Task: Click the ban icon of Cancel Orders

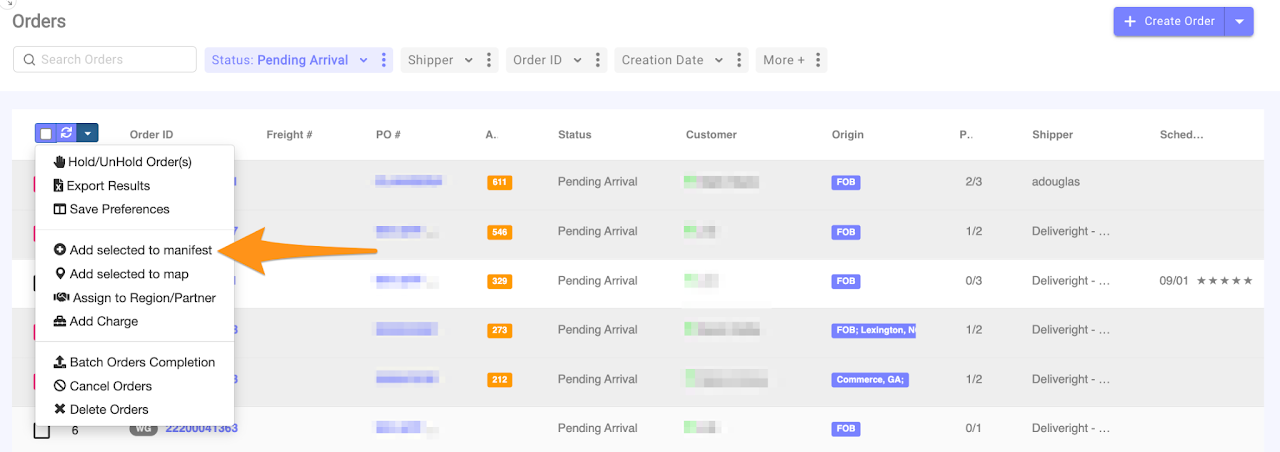Action: (60, 386)
